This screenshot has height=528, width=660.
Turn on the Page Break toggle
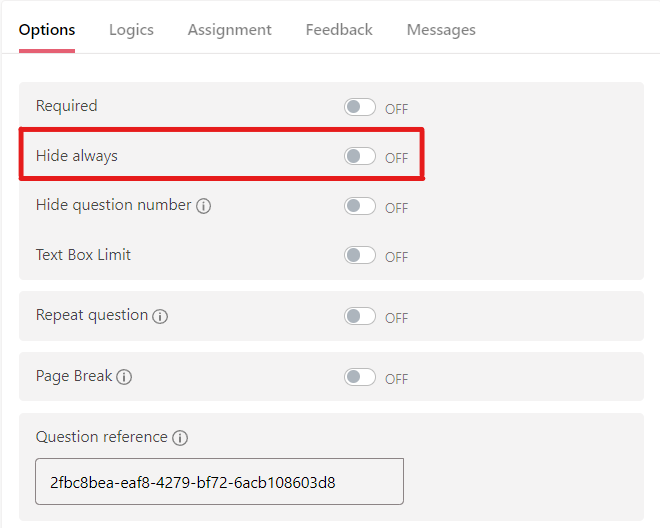click(360, 377)
